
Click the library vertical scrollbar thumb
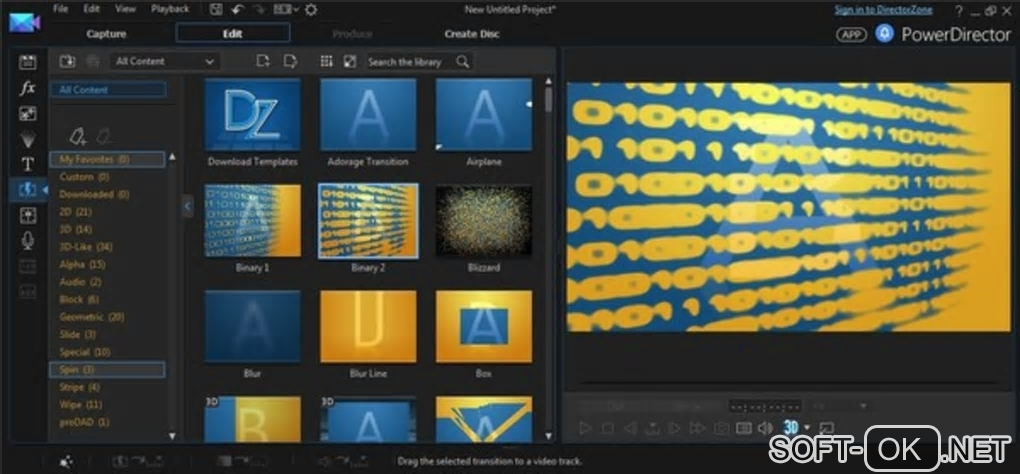point(549,99)
